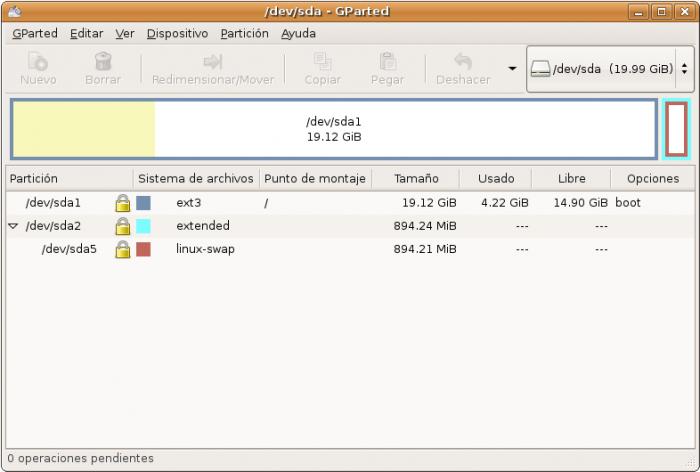Click the Usado column header
Image resolution: width=700 pixels, height=472 pixels.
tap(496, 179)
